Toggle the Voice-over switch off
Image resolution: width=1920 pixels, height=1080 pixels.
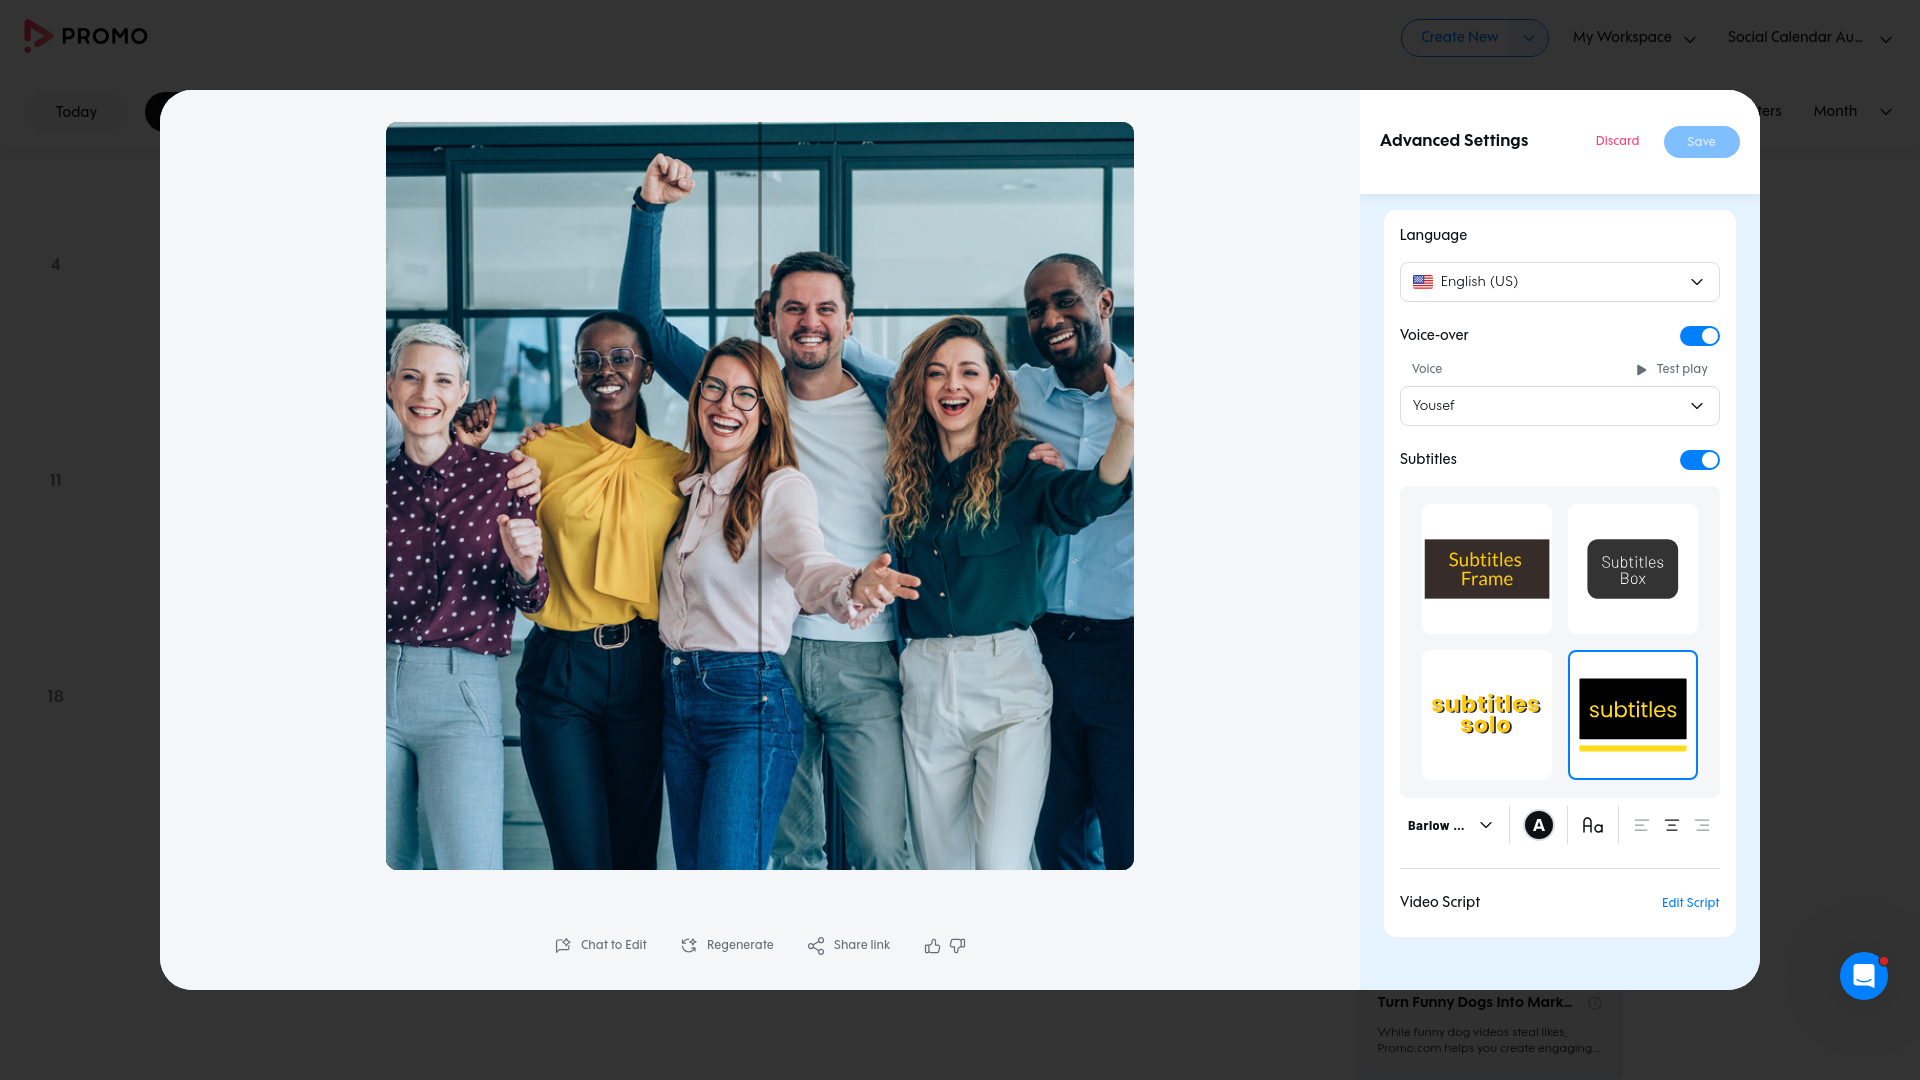pos(1700,336)
